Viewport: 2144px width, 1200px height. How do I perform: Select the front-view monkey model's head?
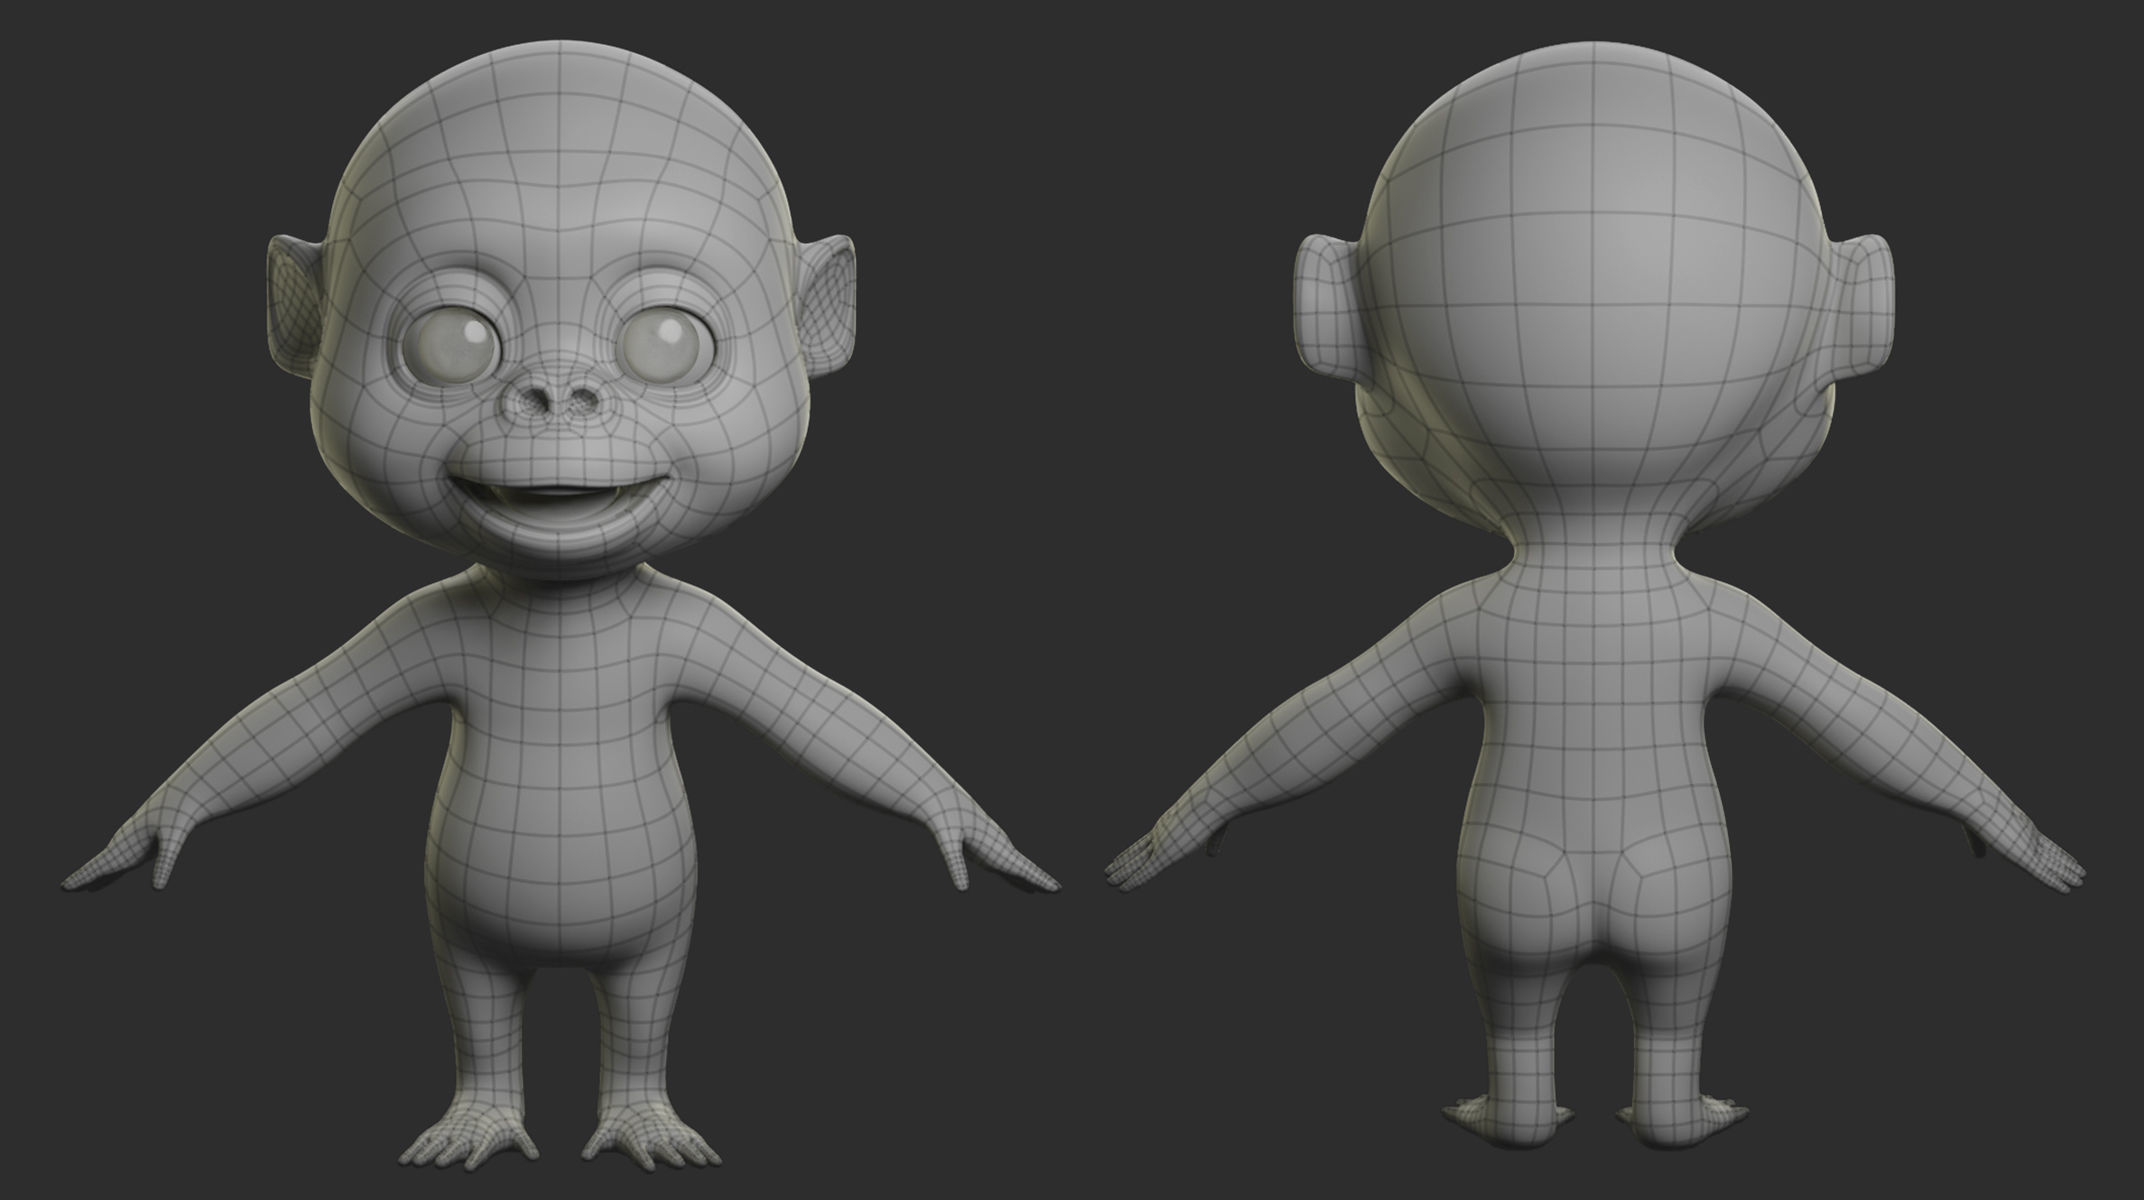(x=560, y=310)
